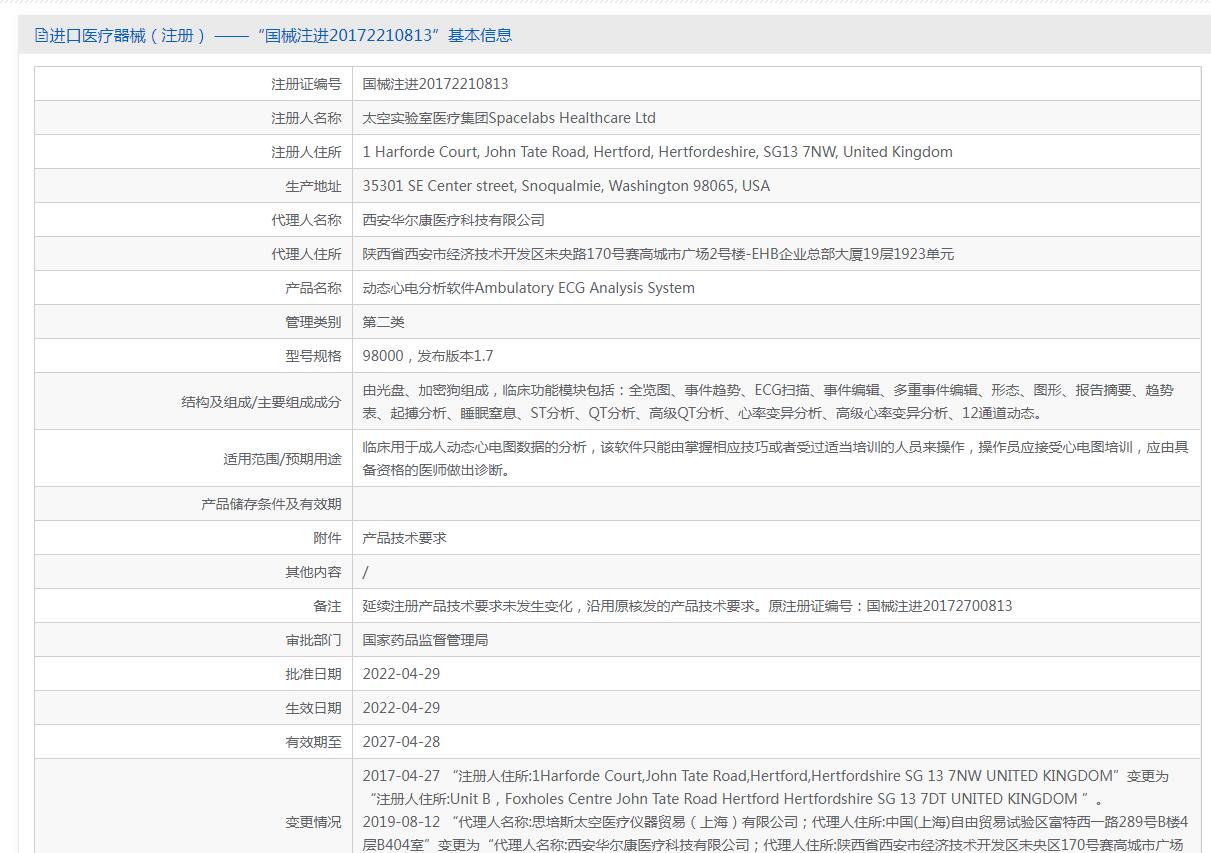Image resolution: width=1211 pixels, height=853 pixels.
Task: Click the 产品技术要求 attachment entry
Action: [x=404, y=538]
